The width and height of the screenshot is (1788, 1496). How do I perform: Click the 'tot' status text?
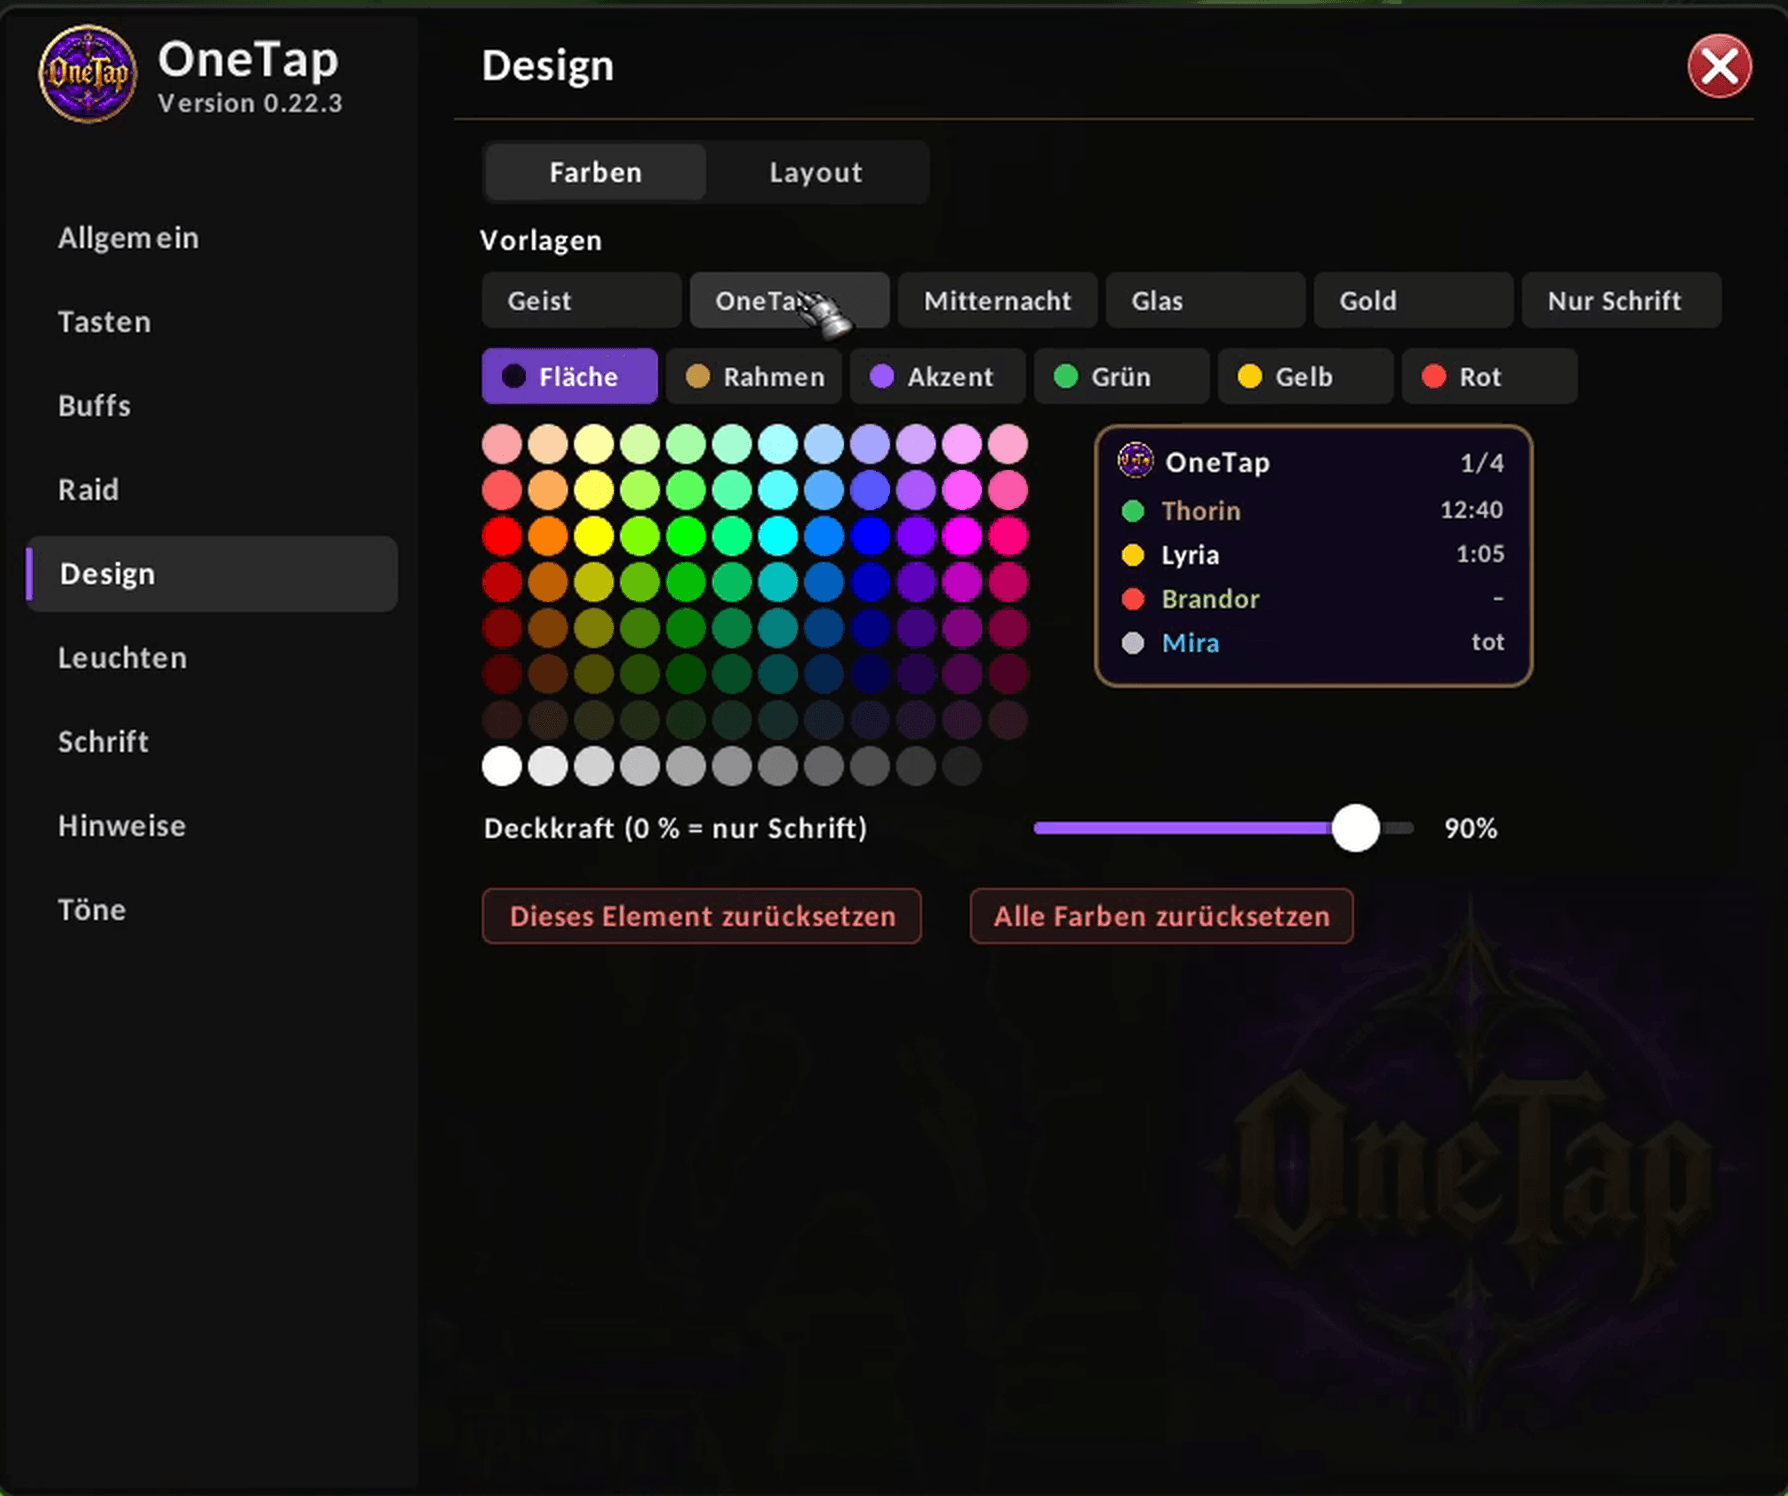click(x=1488, y=642)
